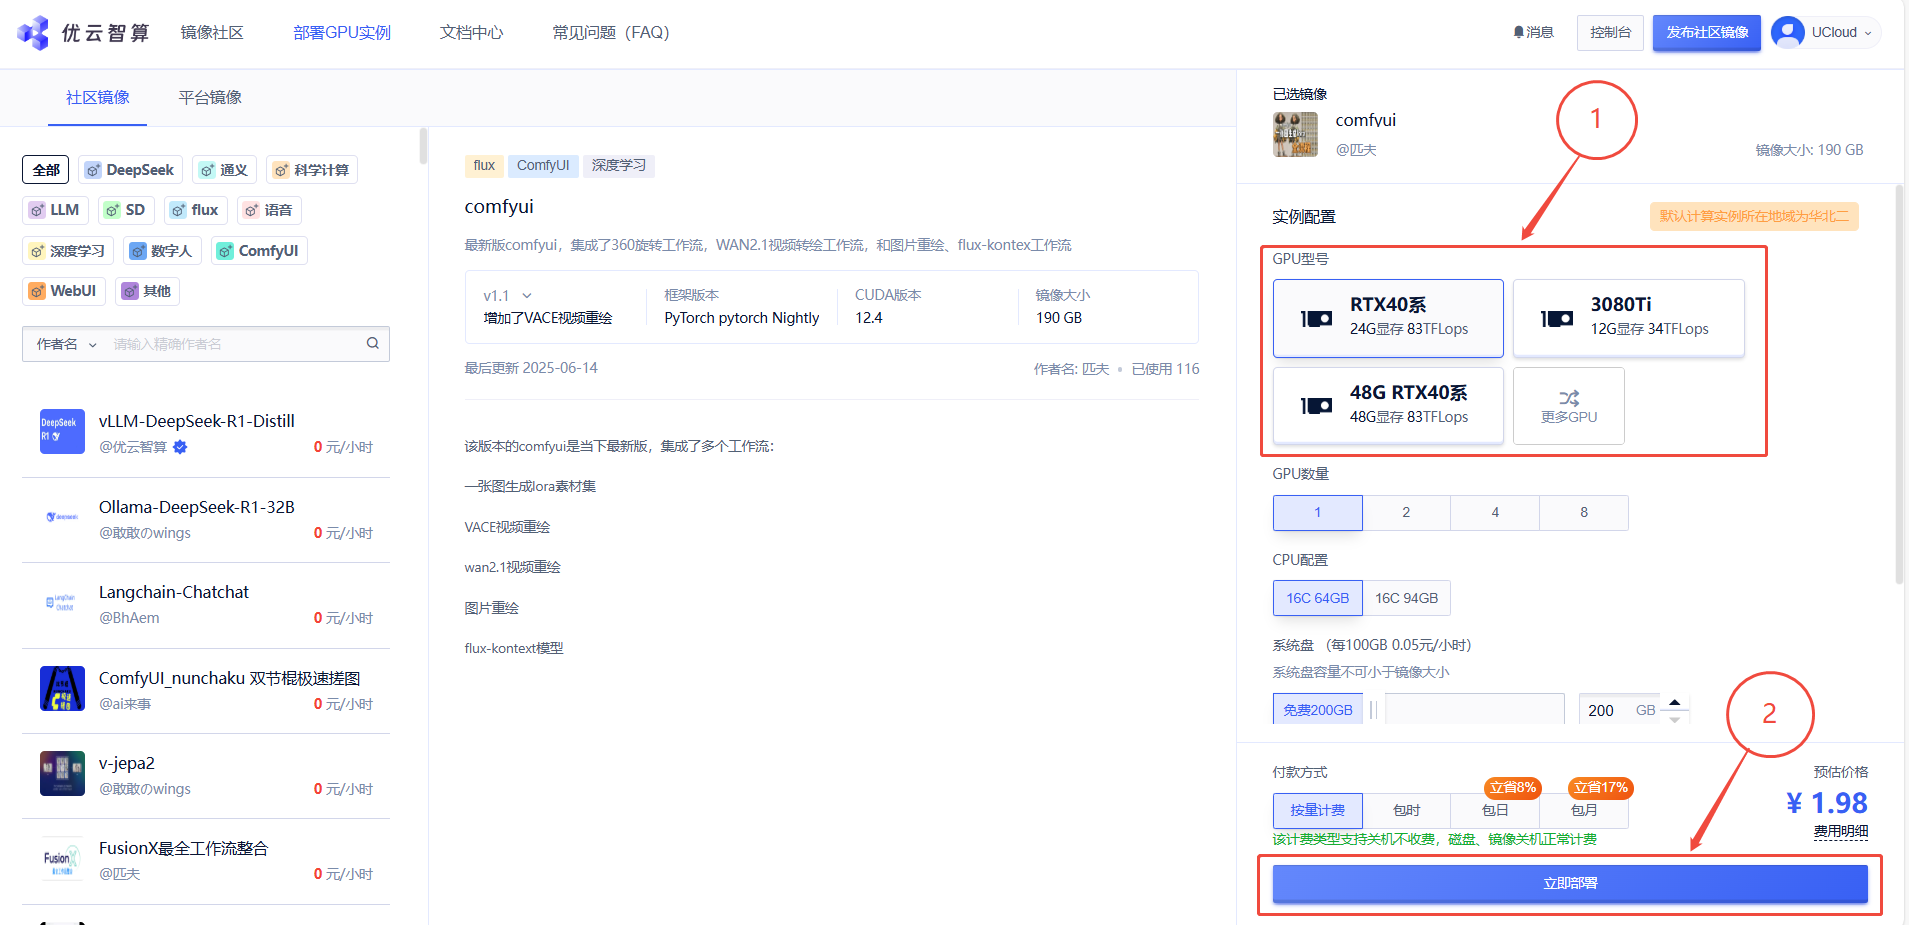Open the 作者名 search type dropdown
Image resolution: width=1909 pixels, height=925 pixels.
tap(67, 344)
